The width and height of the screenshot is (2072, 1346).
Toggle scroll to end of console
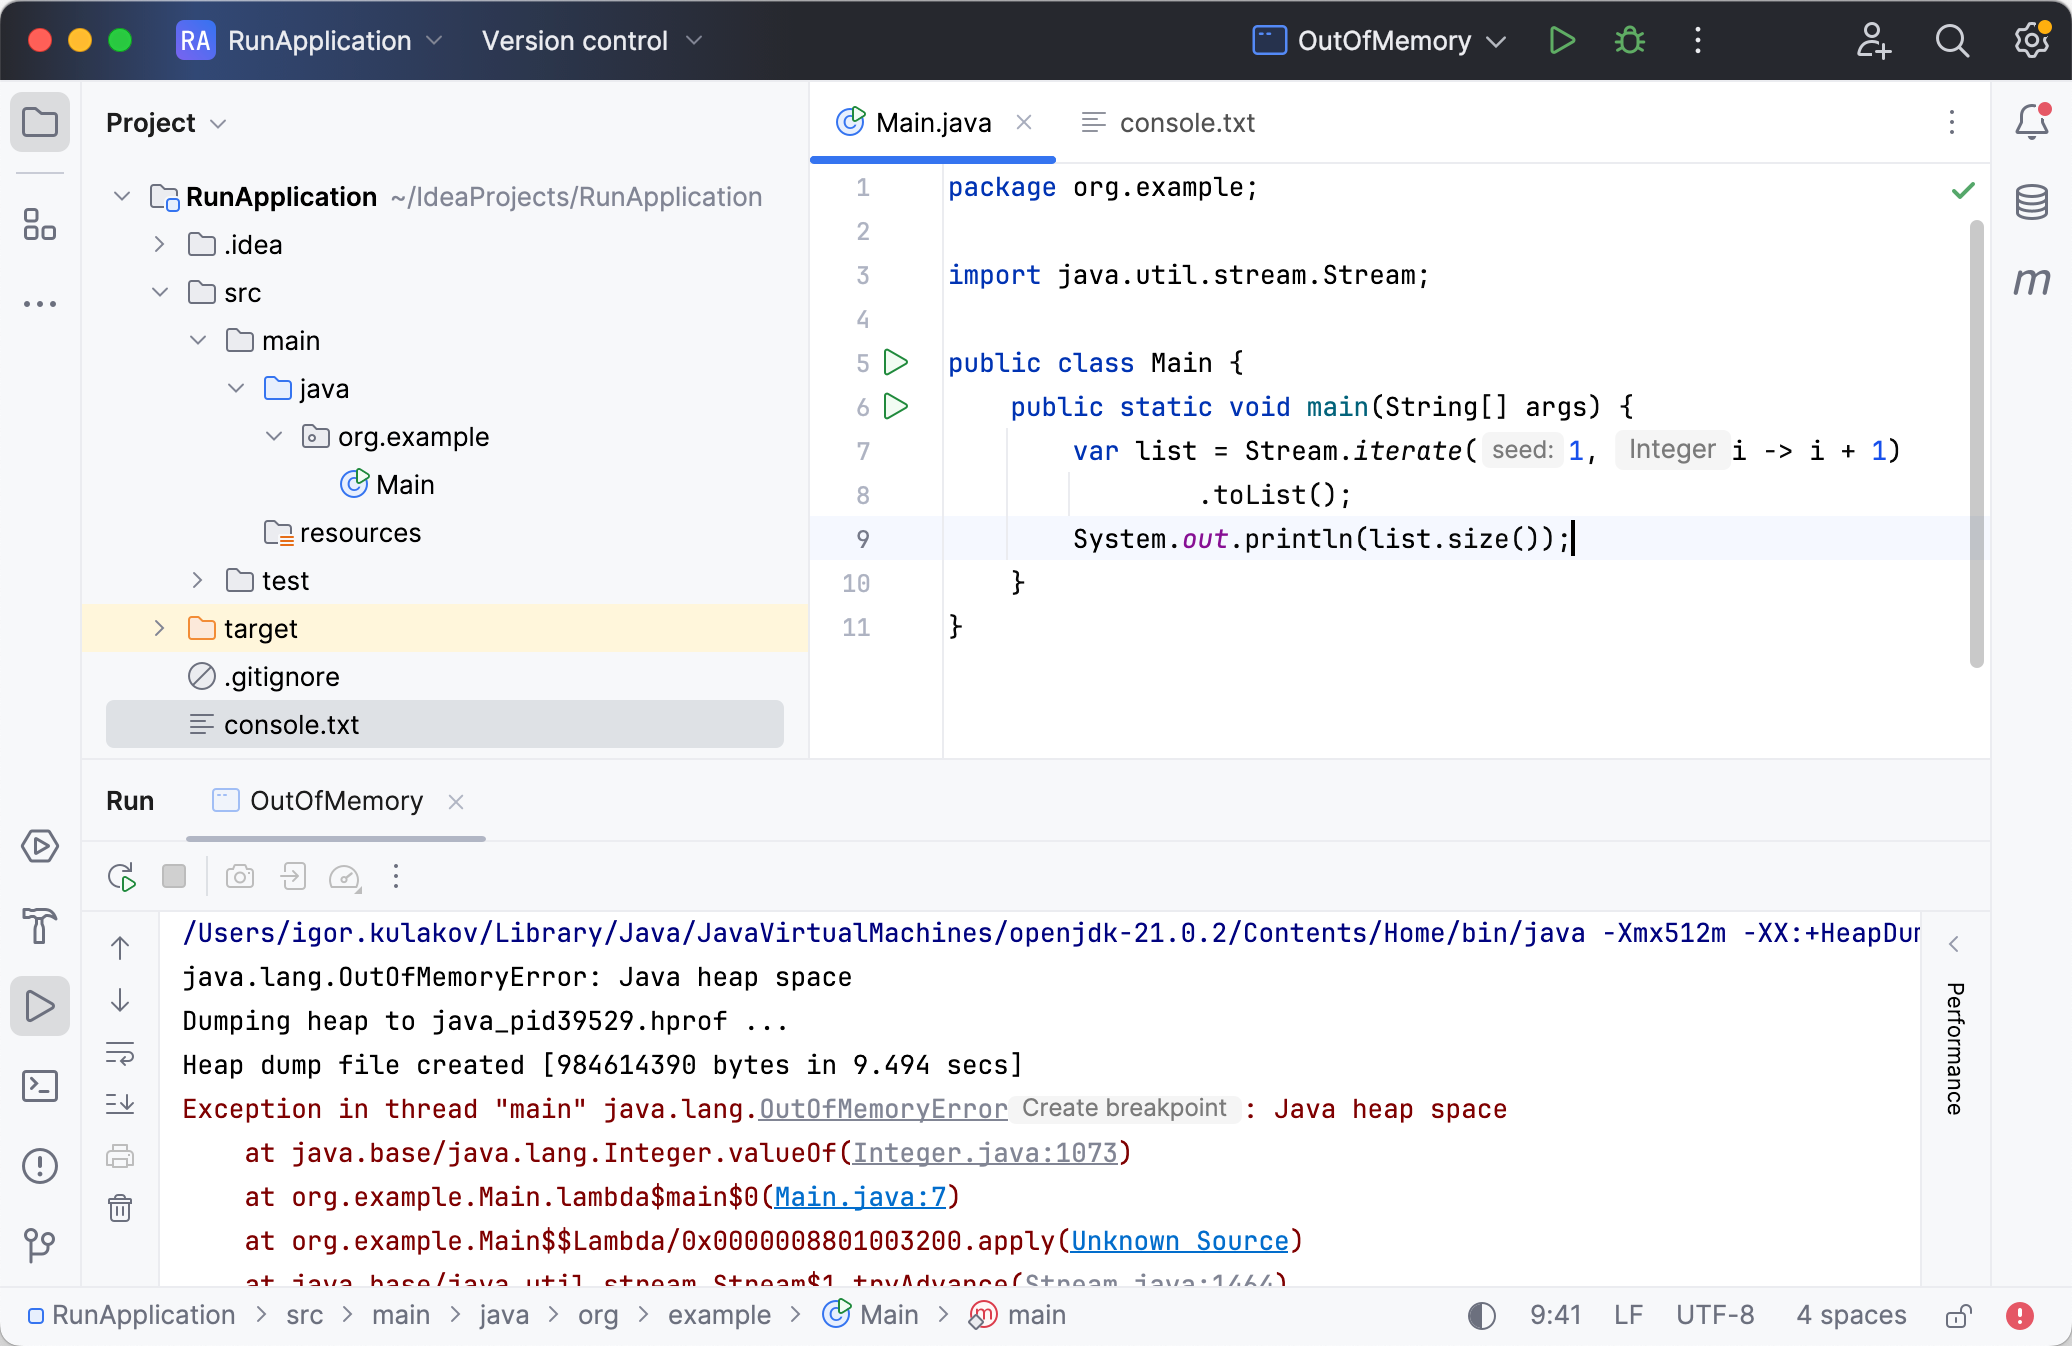pyautogui.click(x=120, y=1104)
